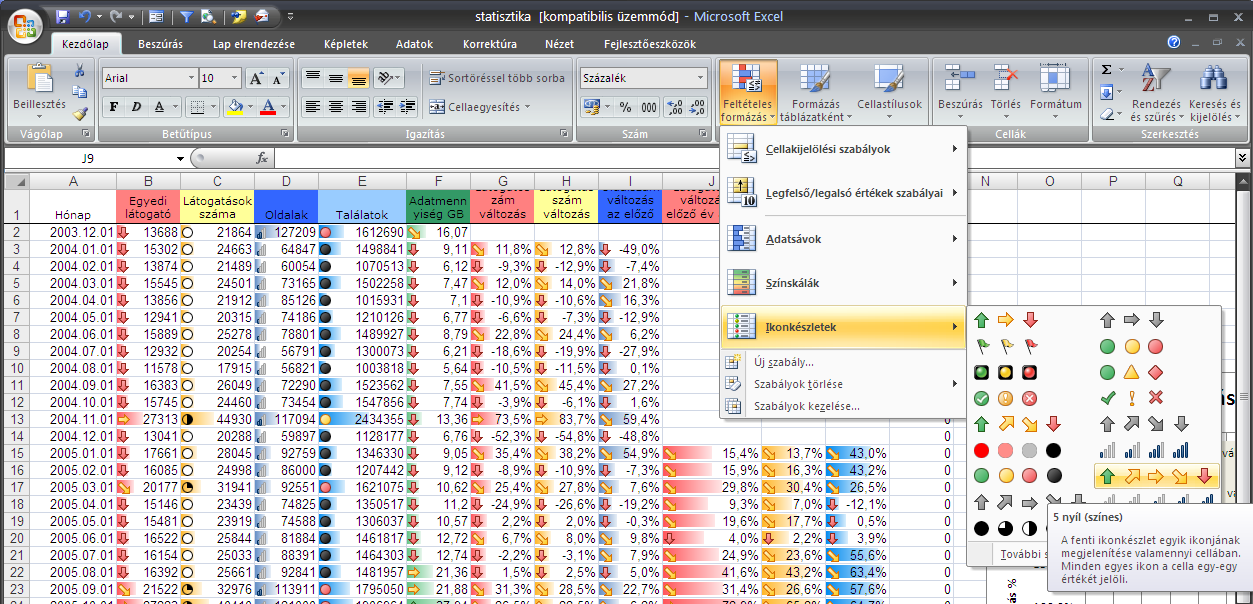Image resolution: width=1253 pixels, height=604 pixels.
Task: Choose the 4 colored arrows icon set
Action: click(x=1017, y=424)
